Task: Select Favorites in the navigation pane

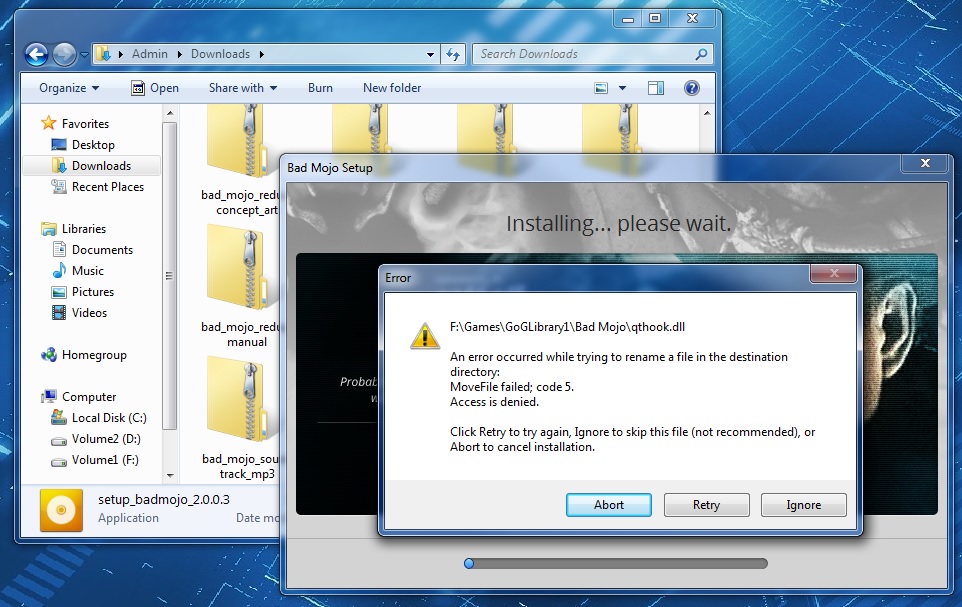Action: pos(85,123)
